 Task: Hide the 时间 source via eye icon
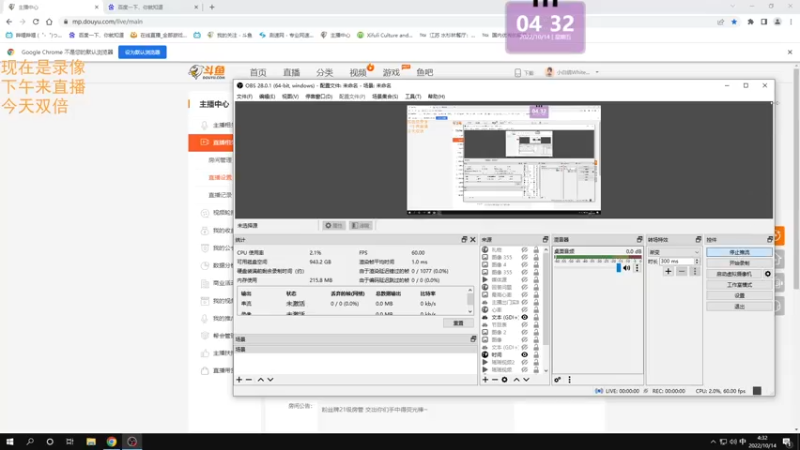click(524, 355)
